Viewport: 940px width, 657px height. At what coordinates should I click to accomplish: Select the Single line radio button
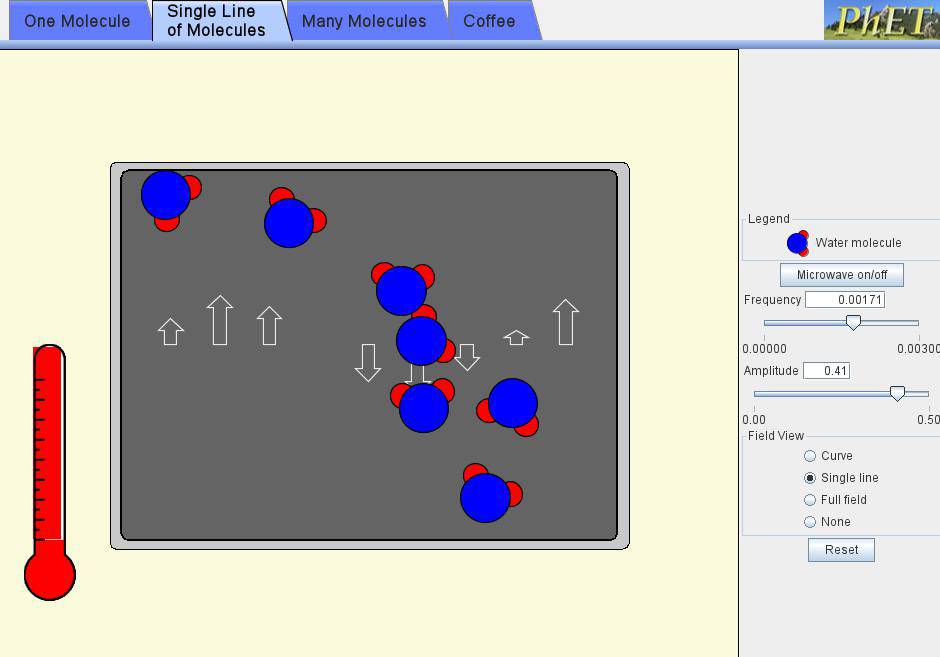pos(810,478)
